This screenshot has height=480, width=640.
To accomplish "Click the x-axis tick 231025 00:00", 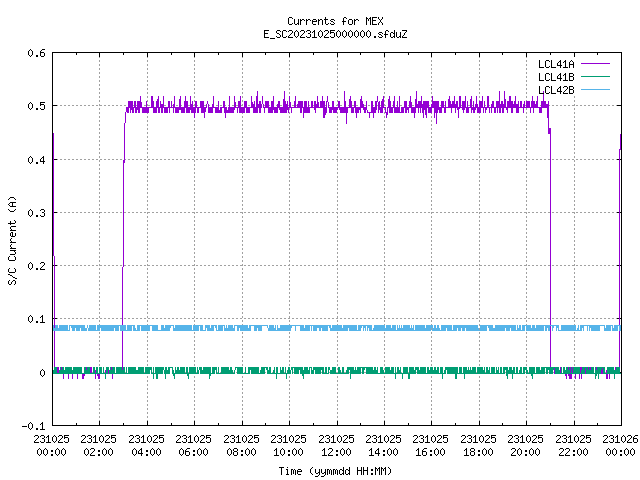I will 51,446.
